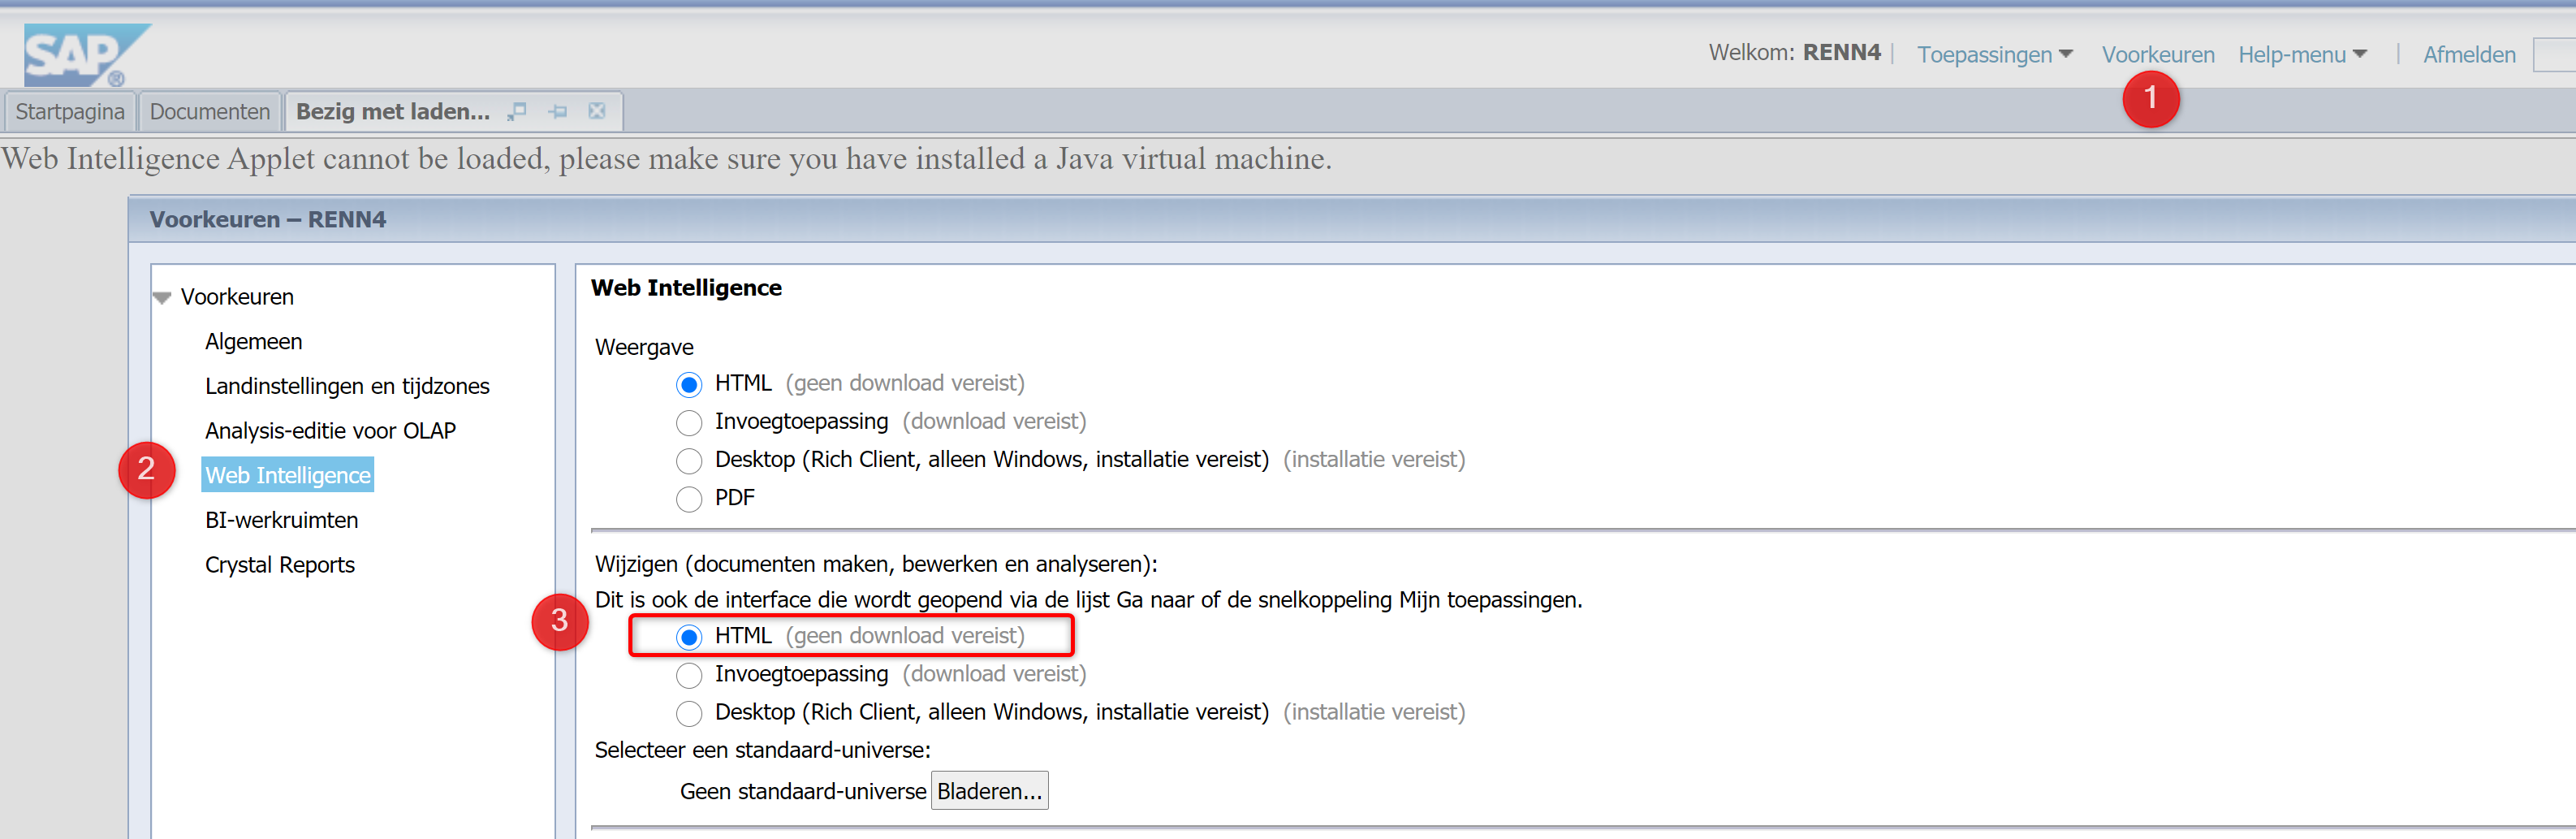The image size is (2576, 839).
Task: Open tab in new window icon
Action: (517, 112)
